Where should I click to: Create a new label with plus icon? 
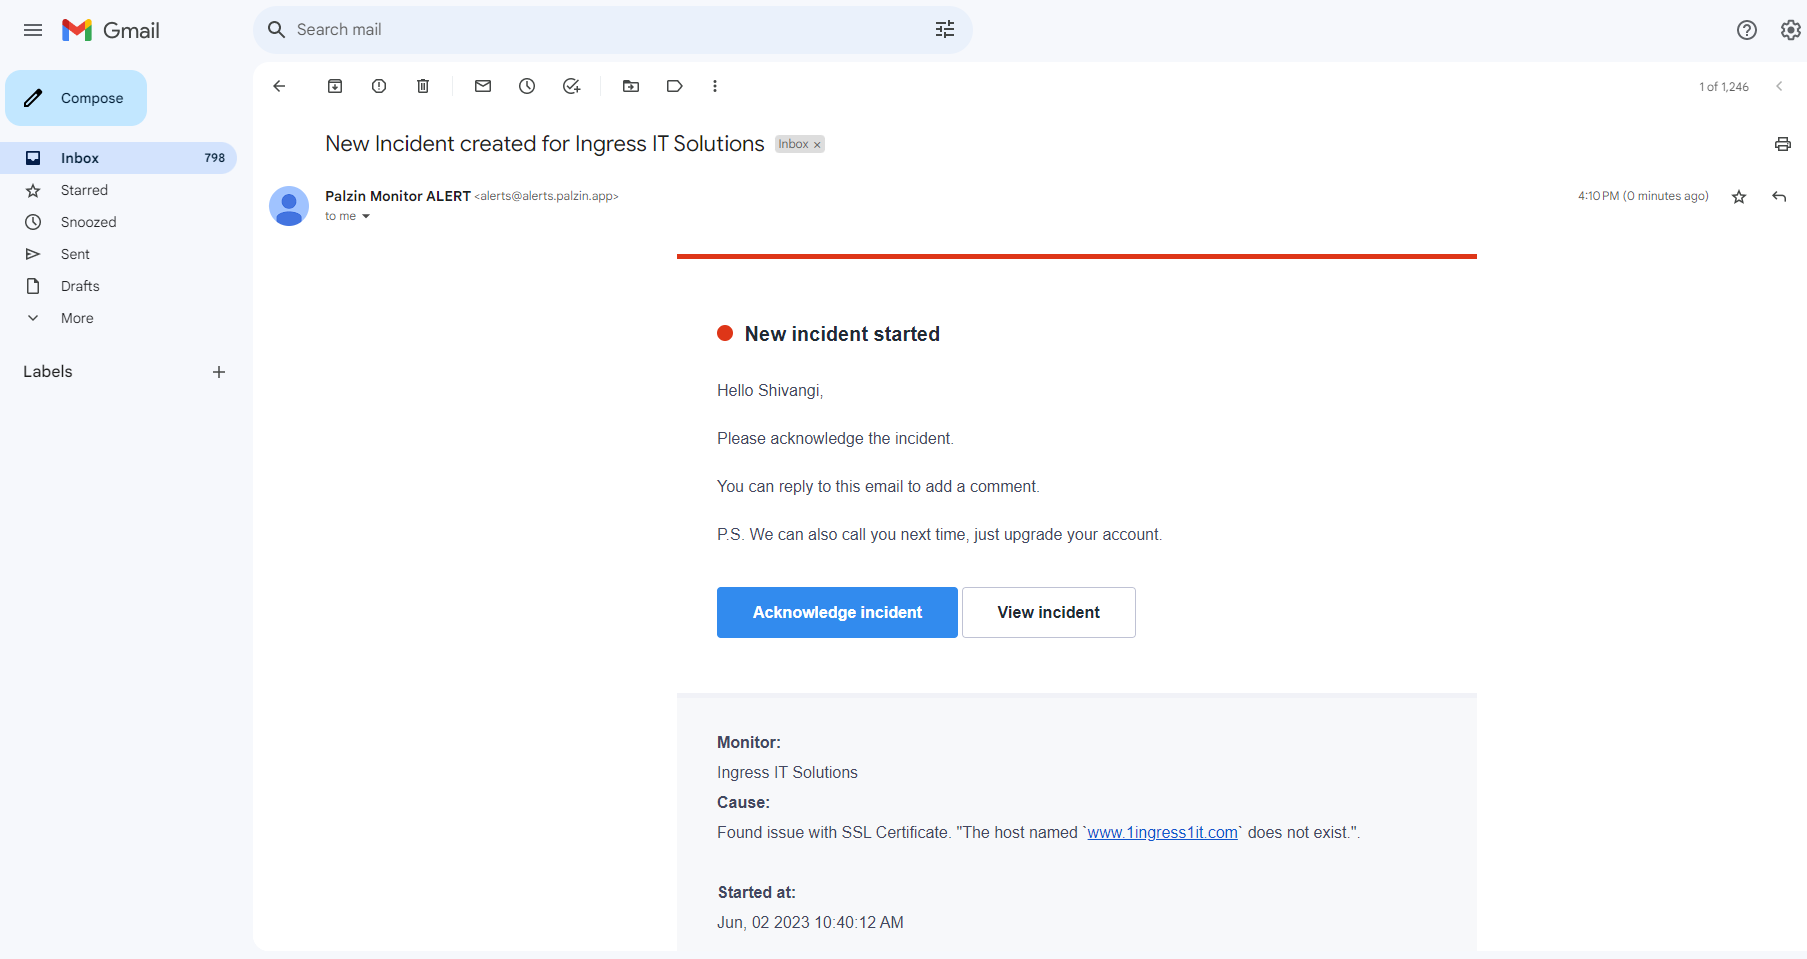click(219, 372)
